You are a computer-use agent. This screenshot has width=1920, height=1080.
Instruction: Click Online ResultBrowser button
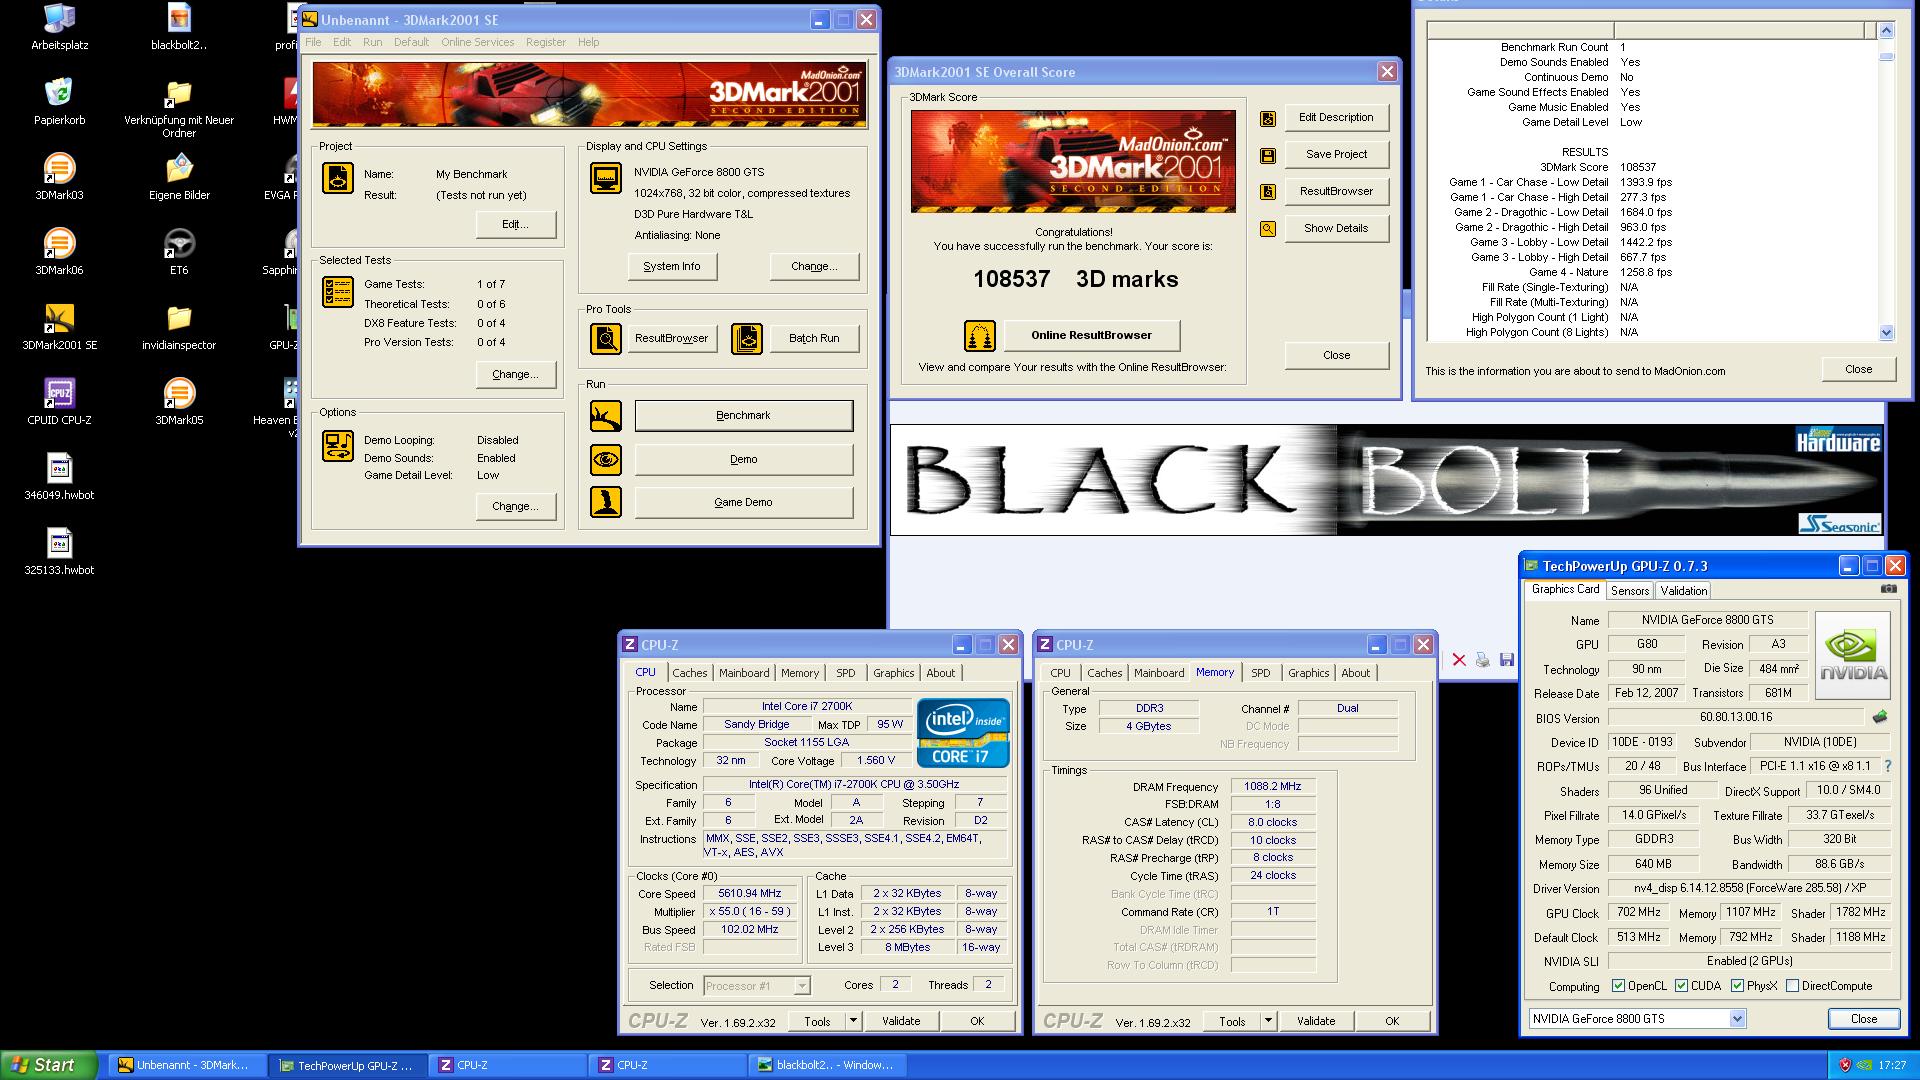point(1091,336)
